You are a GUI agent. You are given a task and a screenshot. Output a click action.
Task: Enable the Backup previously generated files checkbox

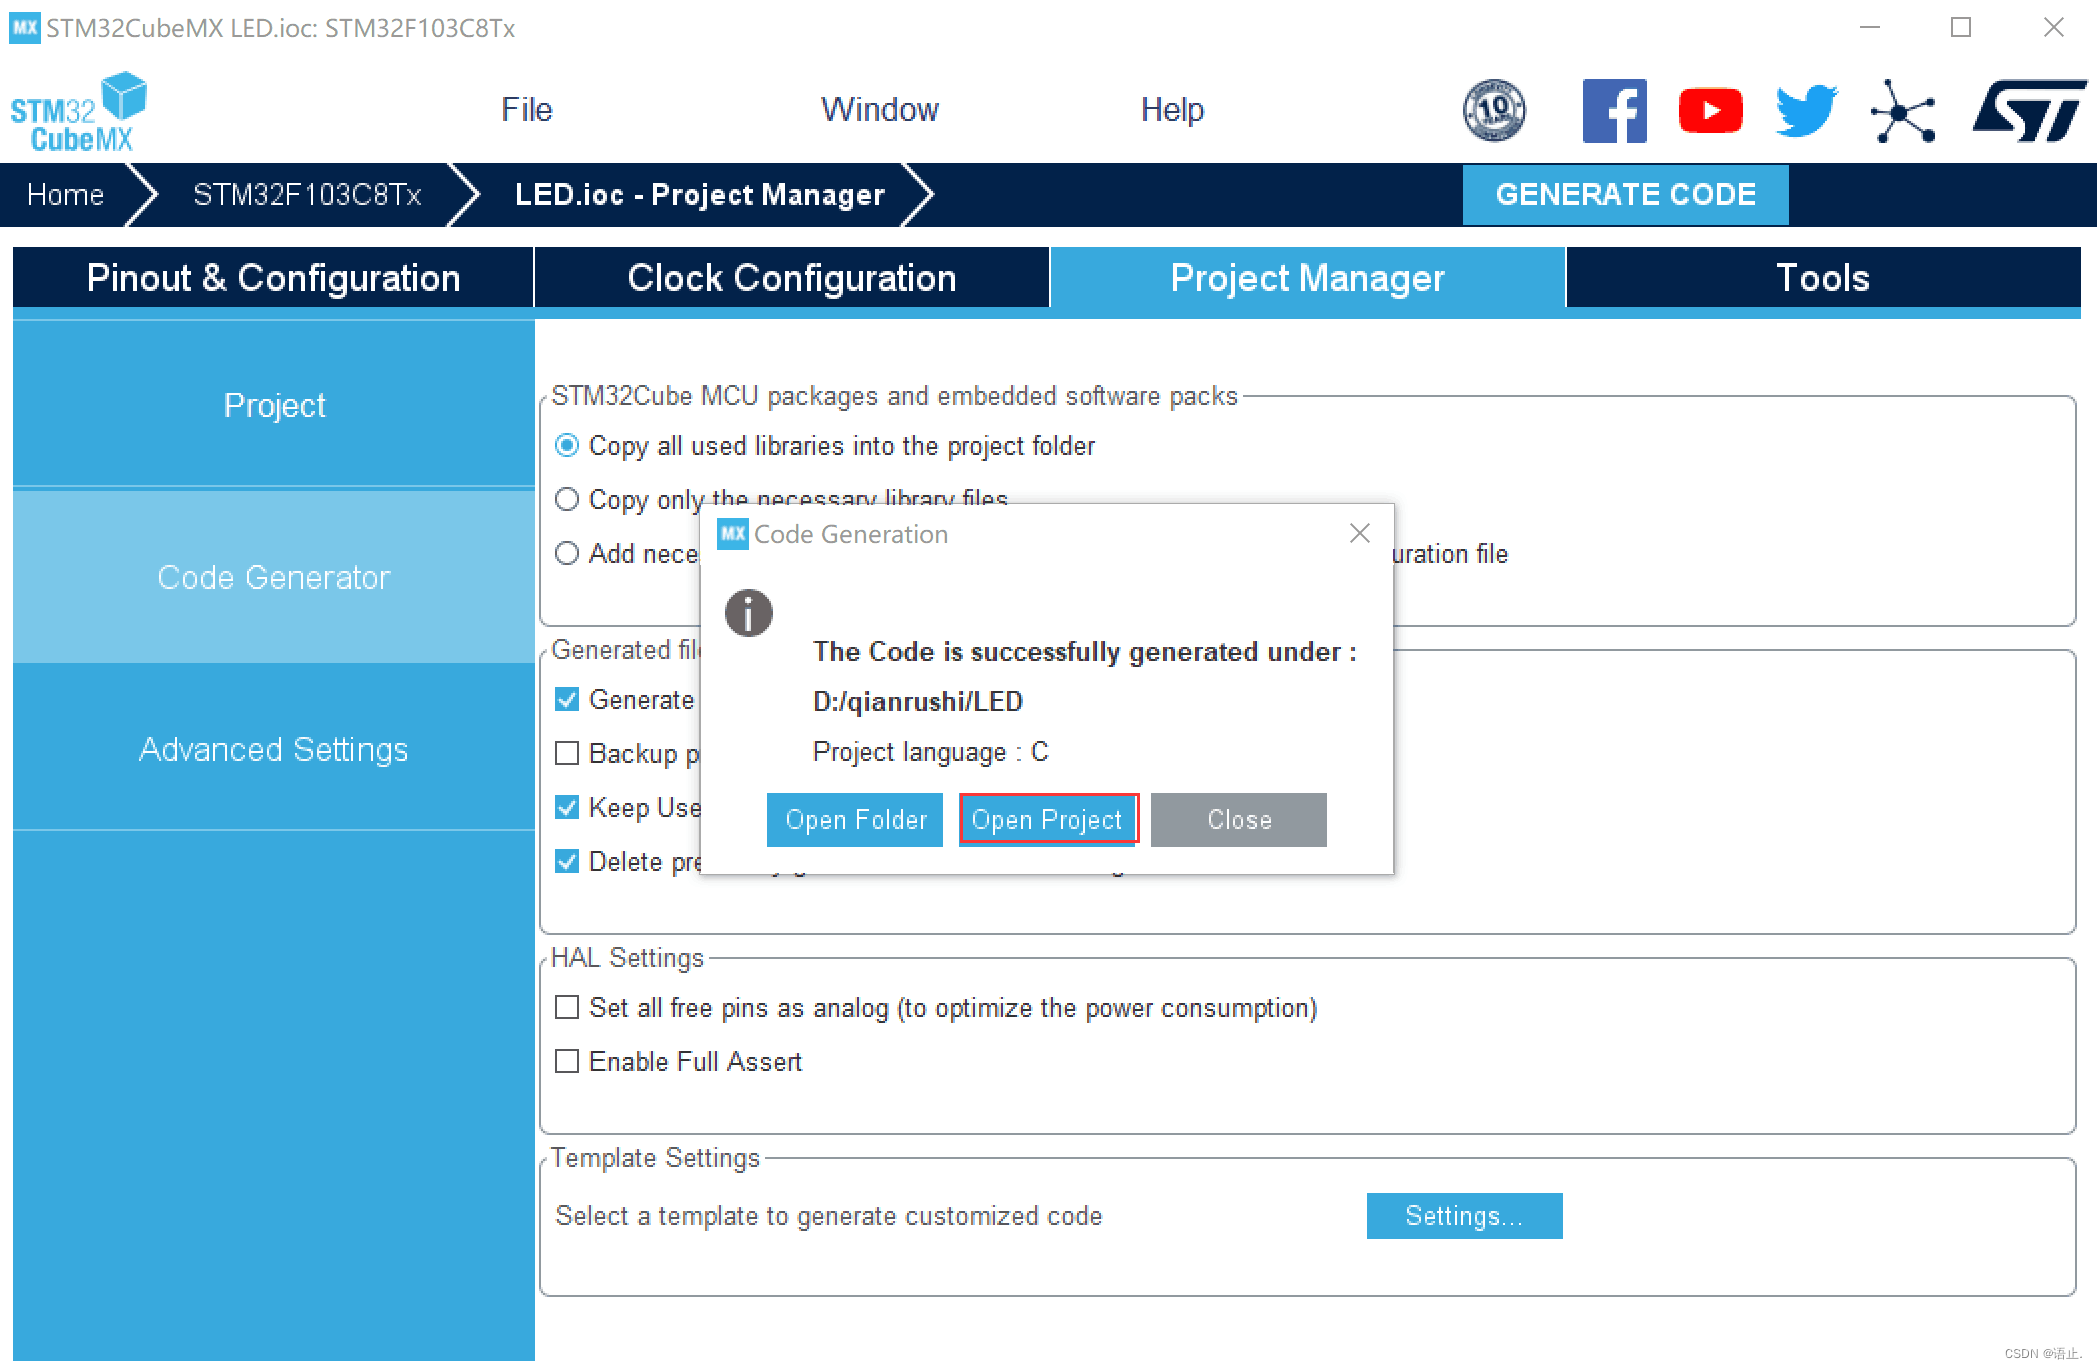click(x=567, y=753)
